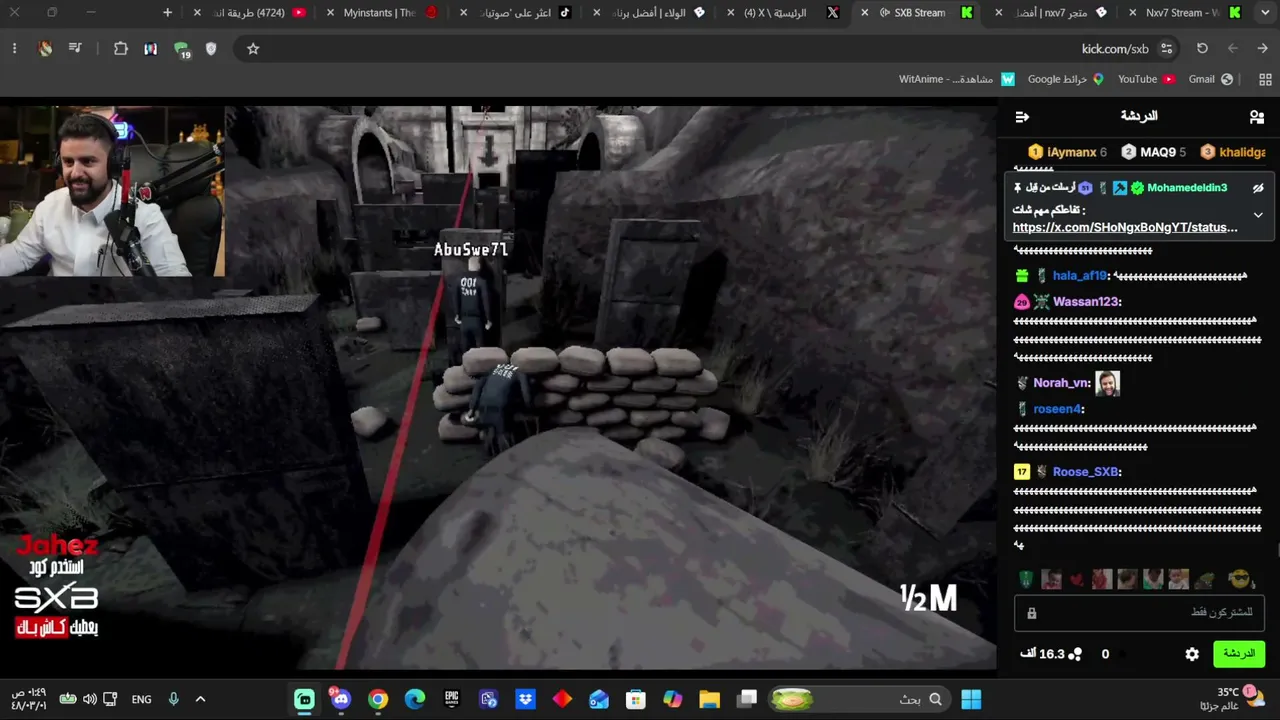
Task: Collapse the chat panel with the arrow icon
Action: pyautogui.click(x=1022, y=117)
